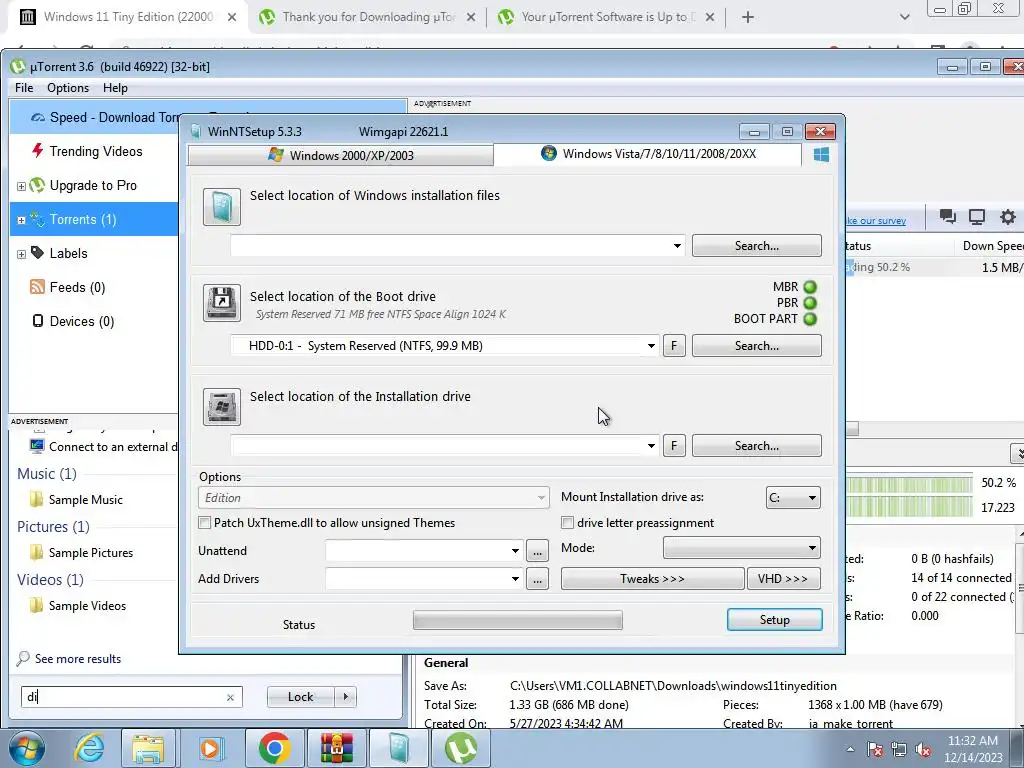Click F format button for Boot drive
1024x768 pixels.
click(674, 346)
